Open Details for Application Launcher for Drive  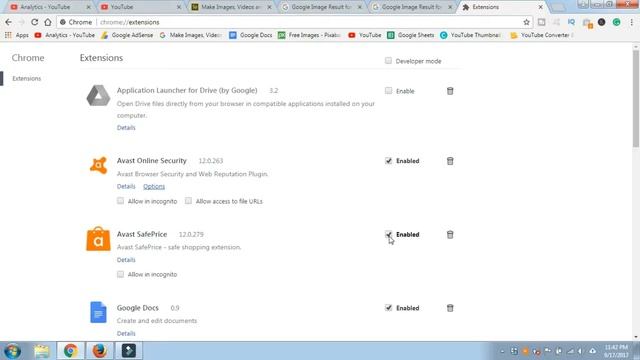pos(126,128)
